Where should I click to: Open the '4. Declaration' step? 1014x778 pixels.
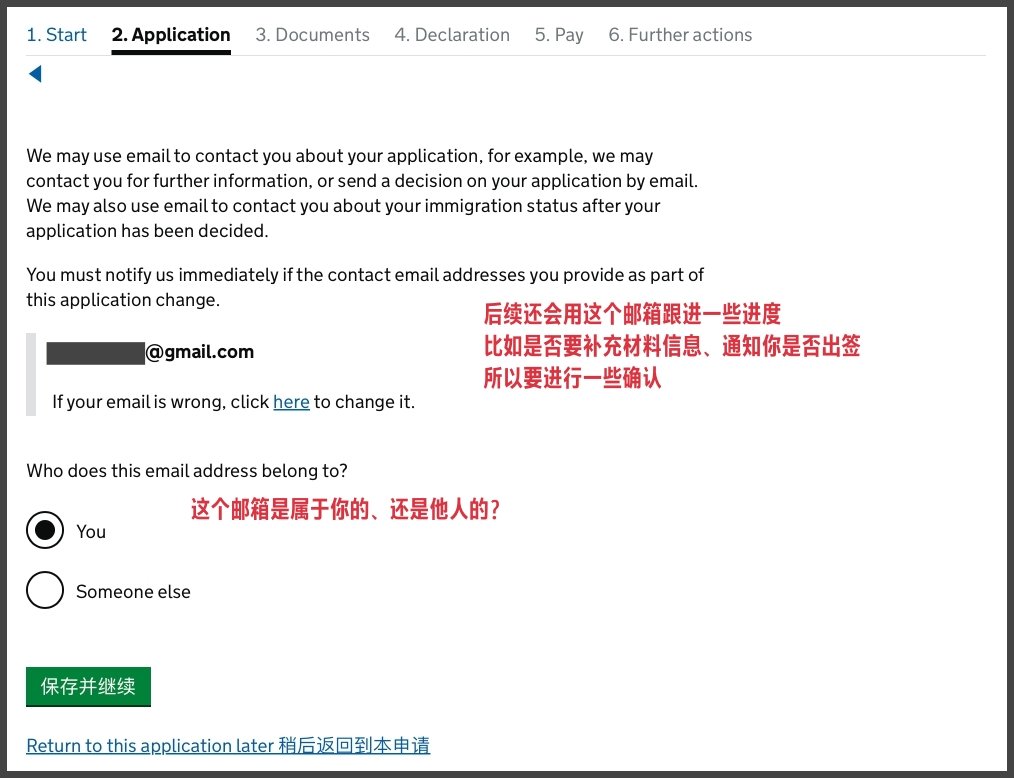452,35
